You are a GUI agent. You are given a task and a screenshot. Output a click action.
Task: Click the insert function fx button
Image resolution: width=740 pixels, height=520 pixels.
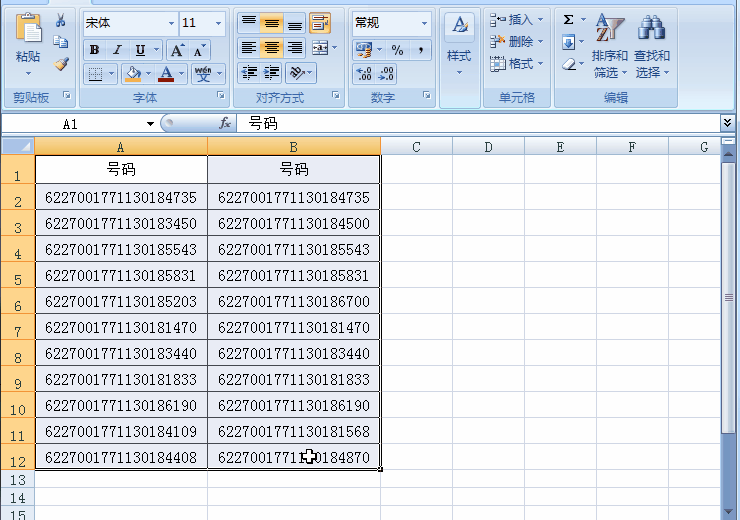click(225, 124)
